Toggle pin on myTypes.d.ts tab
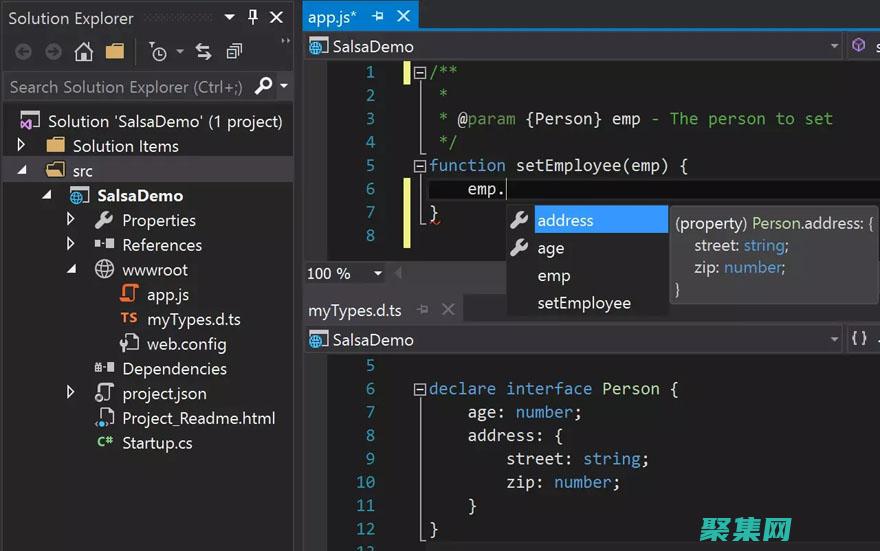 pyautogui.click(x=423, y=310)
